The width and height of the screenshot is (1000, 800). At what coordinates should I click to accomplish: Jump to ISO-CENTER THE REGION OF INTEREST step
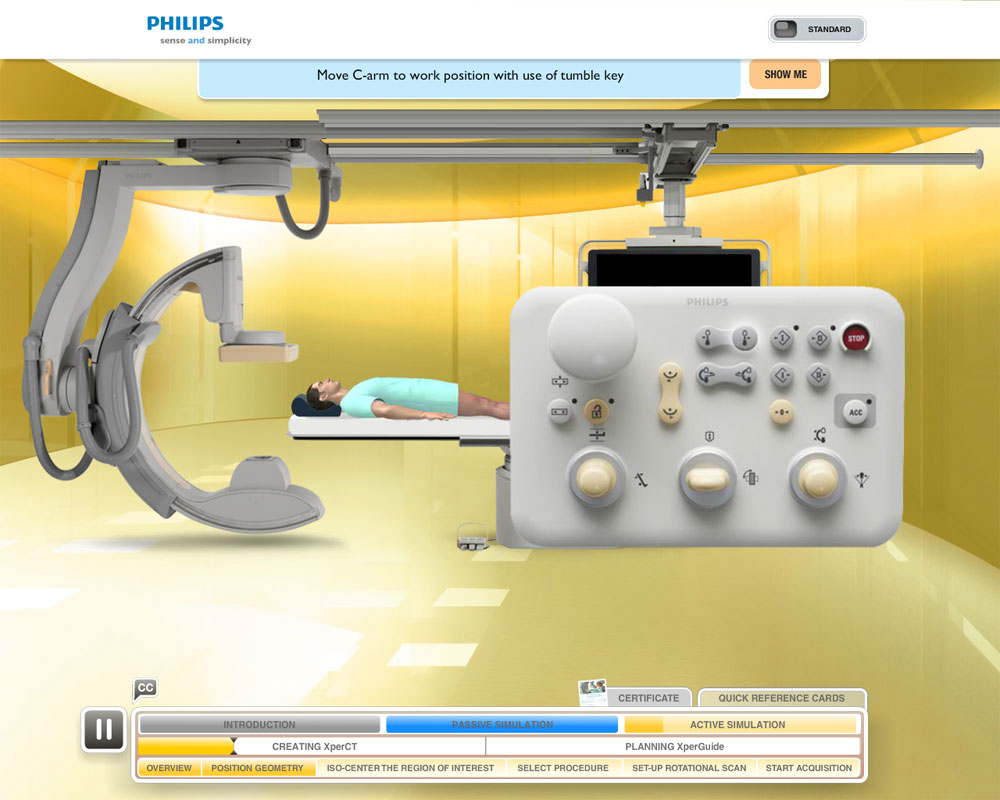[x=411, y=768]
